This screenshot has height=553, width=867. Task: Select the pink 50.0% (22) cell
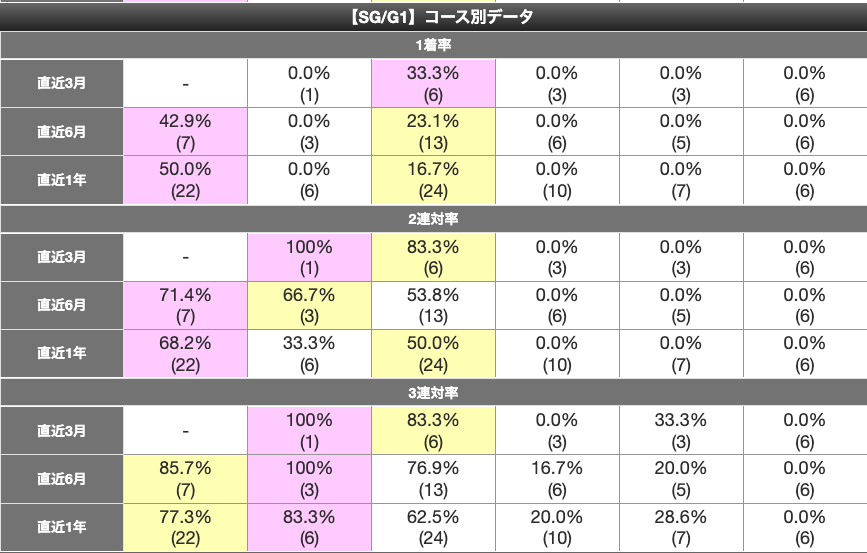(x=185, y=180)
